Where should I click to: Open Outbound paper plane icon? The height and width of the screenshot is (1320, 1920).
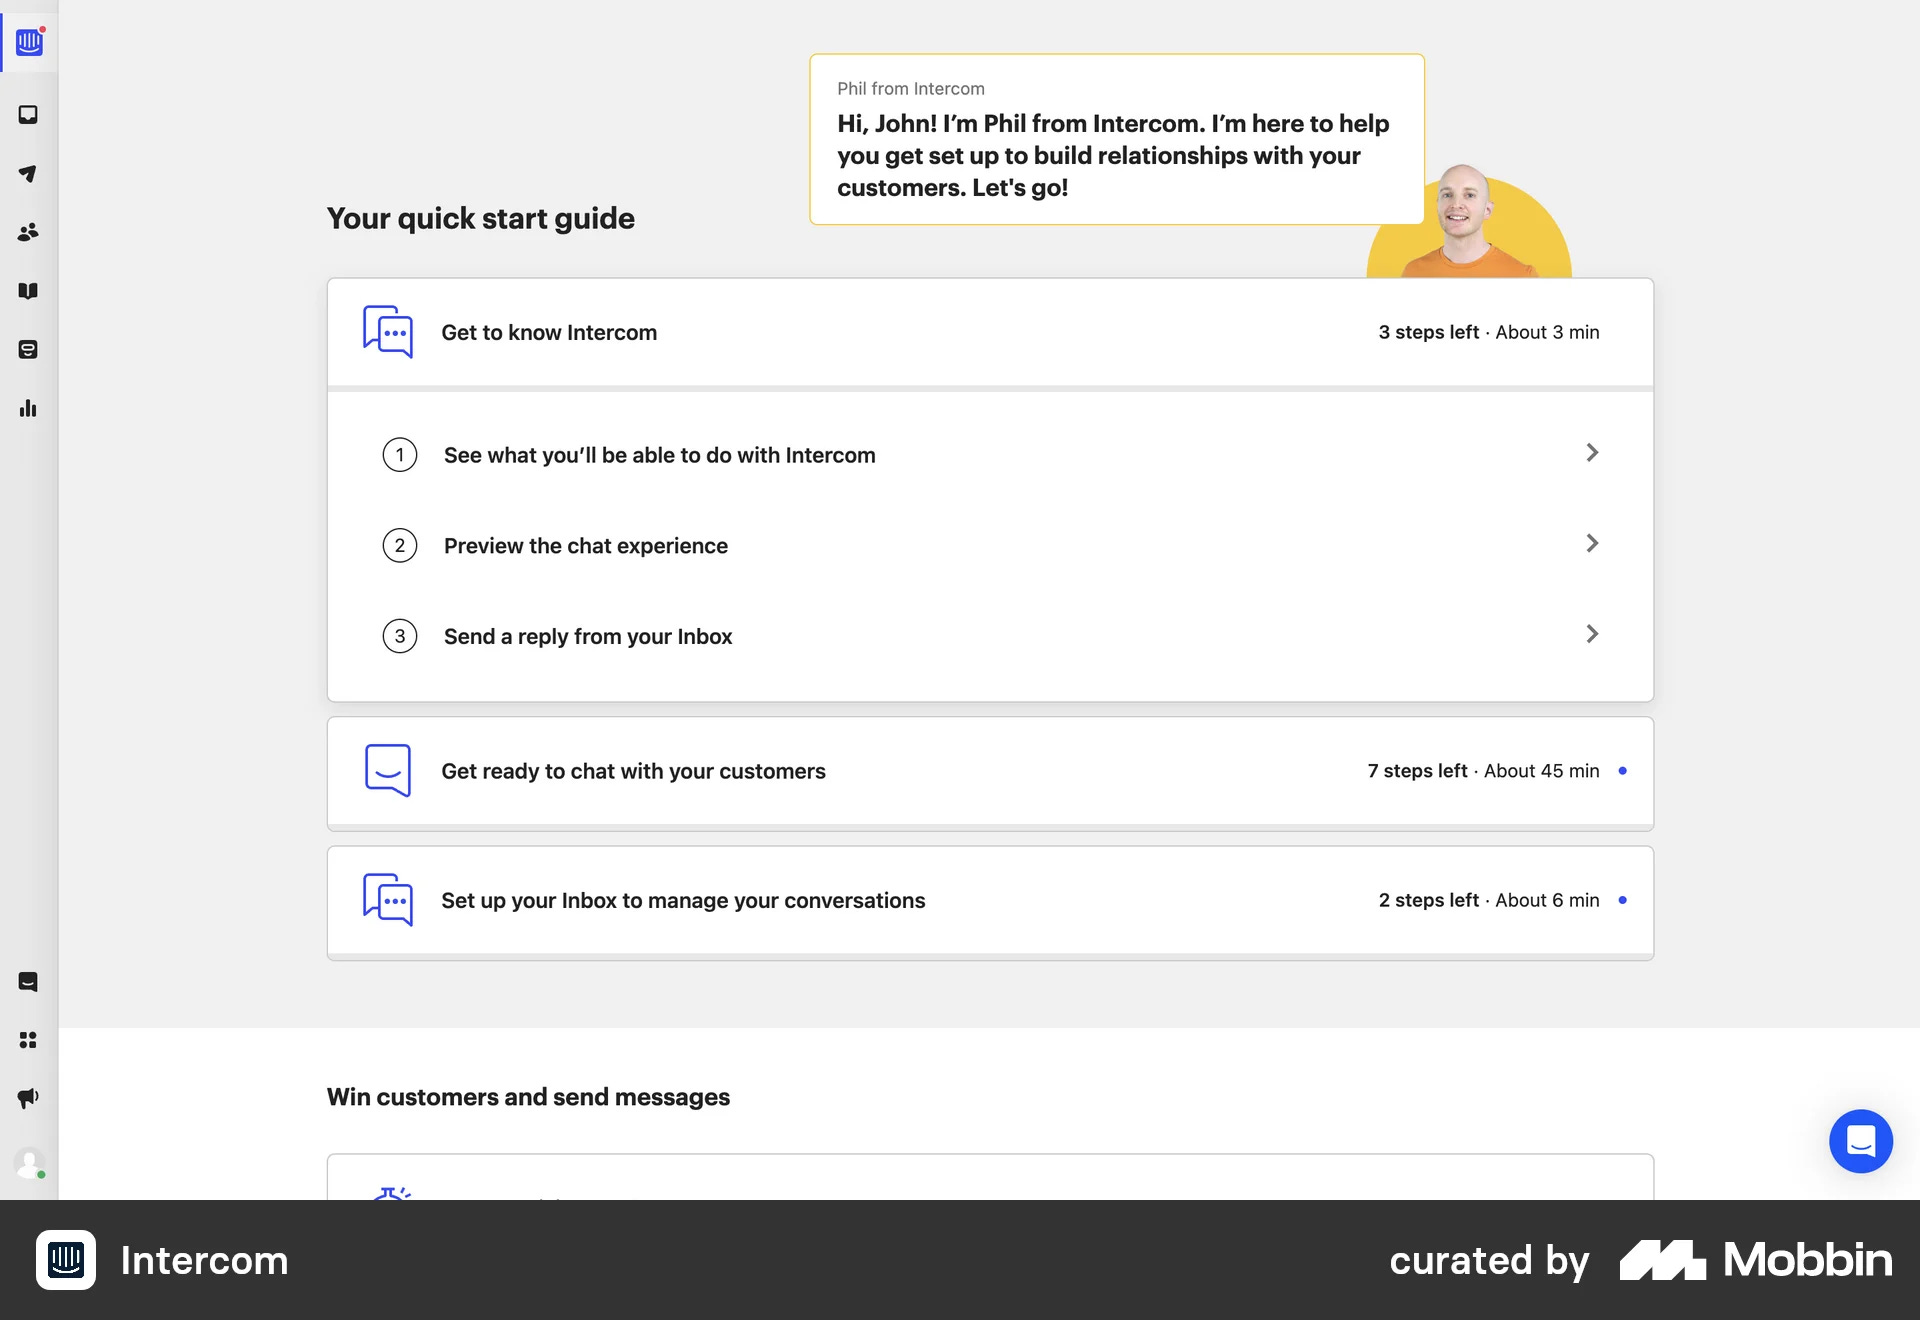click(x=28, y=174)
